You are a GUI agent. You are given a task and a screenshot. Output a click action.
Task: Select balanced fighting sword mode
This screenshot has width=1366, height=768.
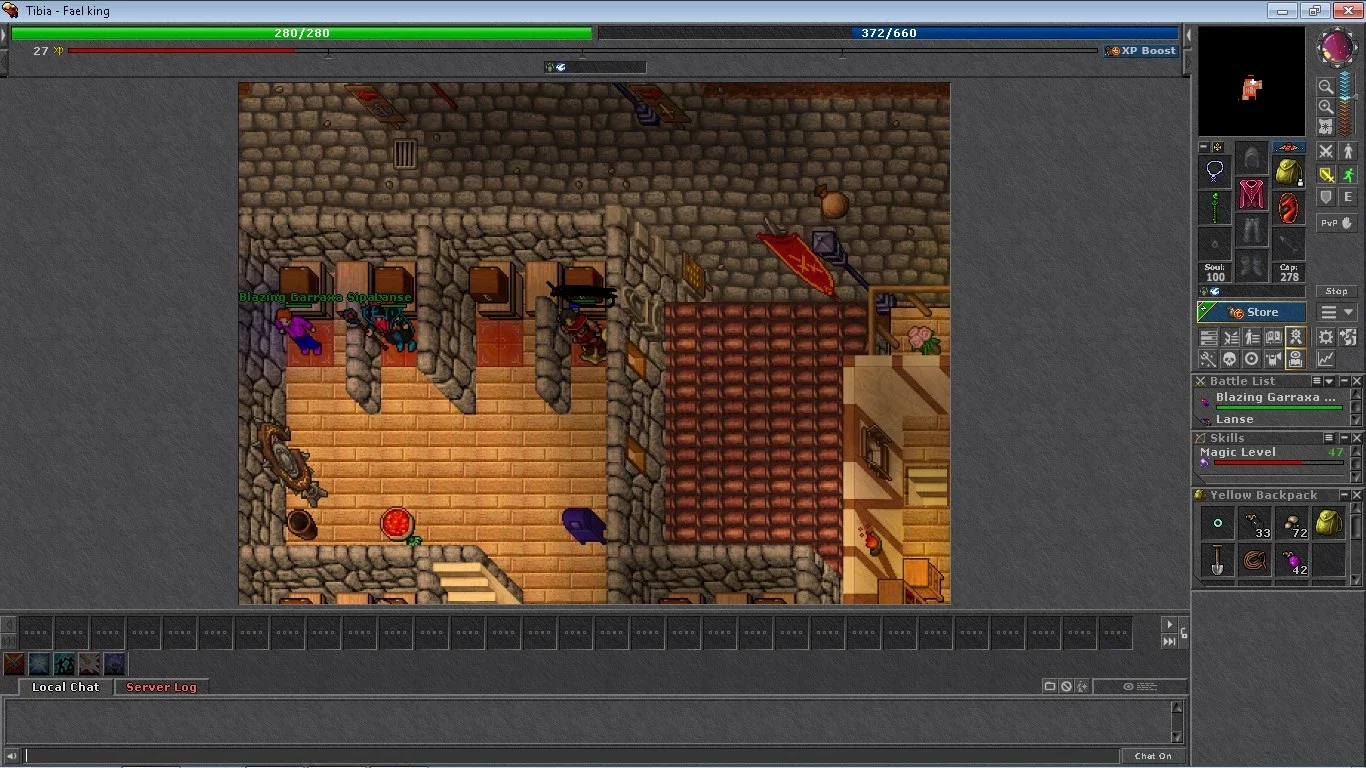click(1325, 175)
